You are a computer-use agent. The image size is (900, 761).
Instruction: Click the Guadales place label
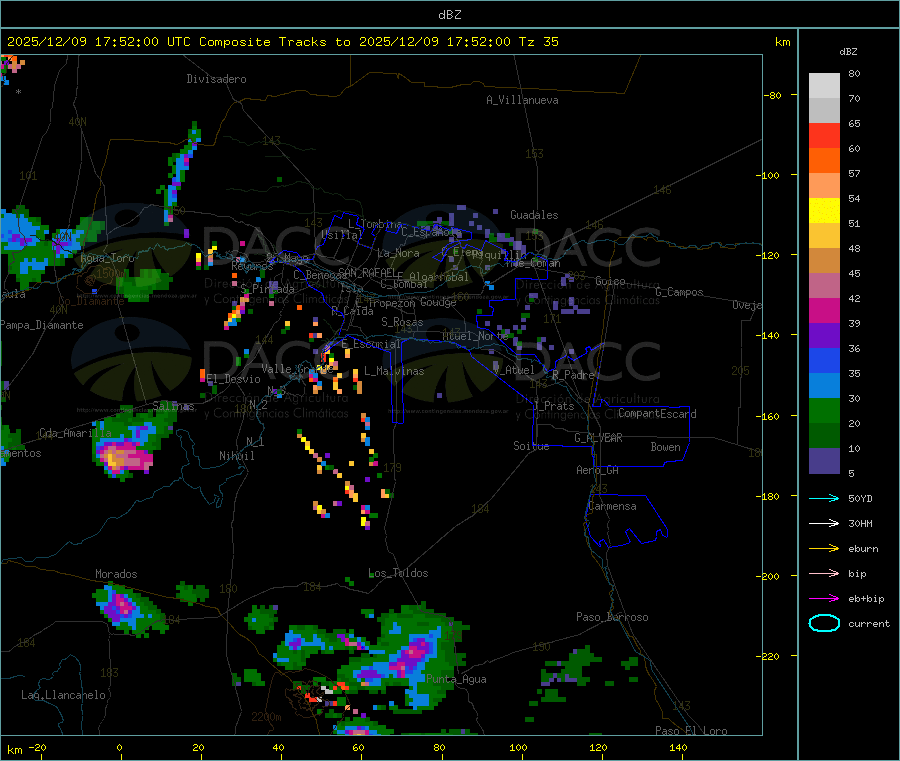(x=534, y=215)
